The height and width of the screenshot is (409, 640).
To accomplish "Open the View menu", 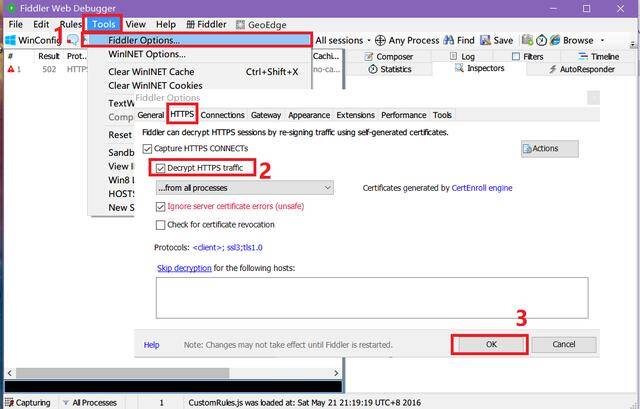I will [x=136, y=24].
